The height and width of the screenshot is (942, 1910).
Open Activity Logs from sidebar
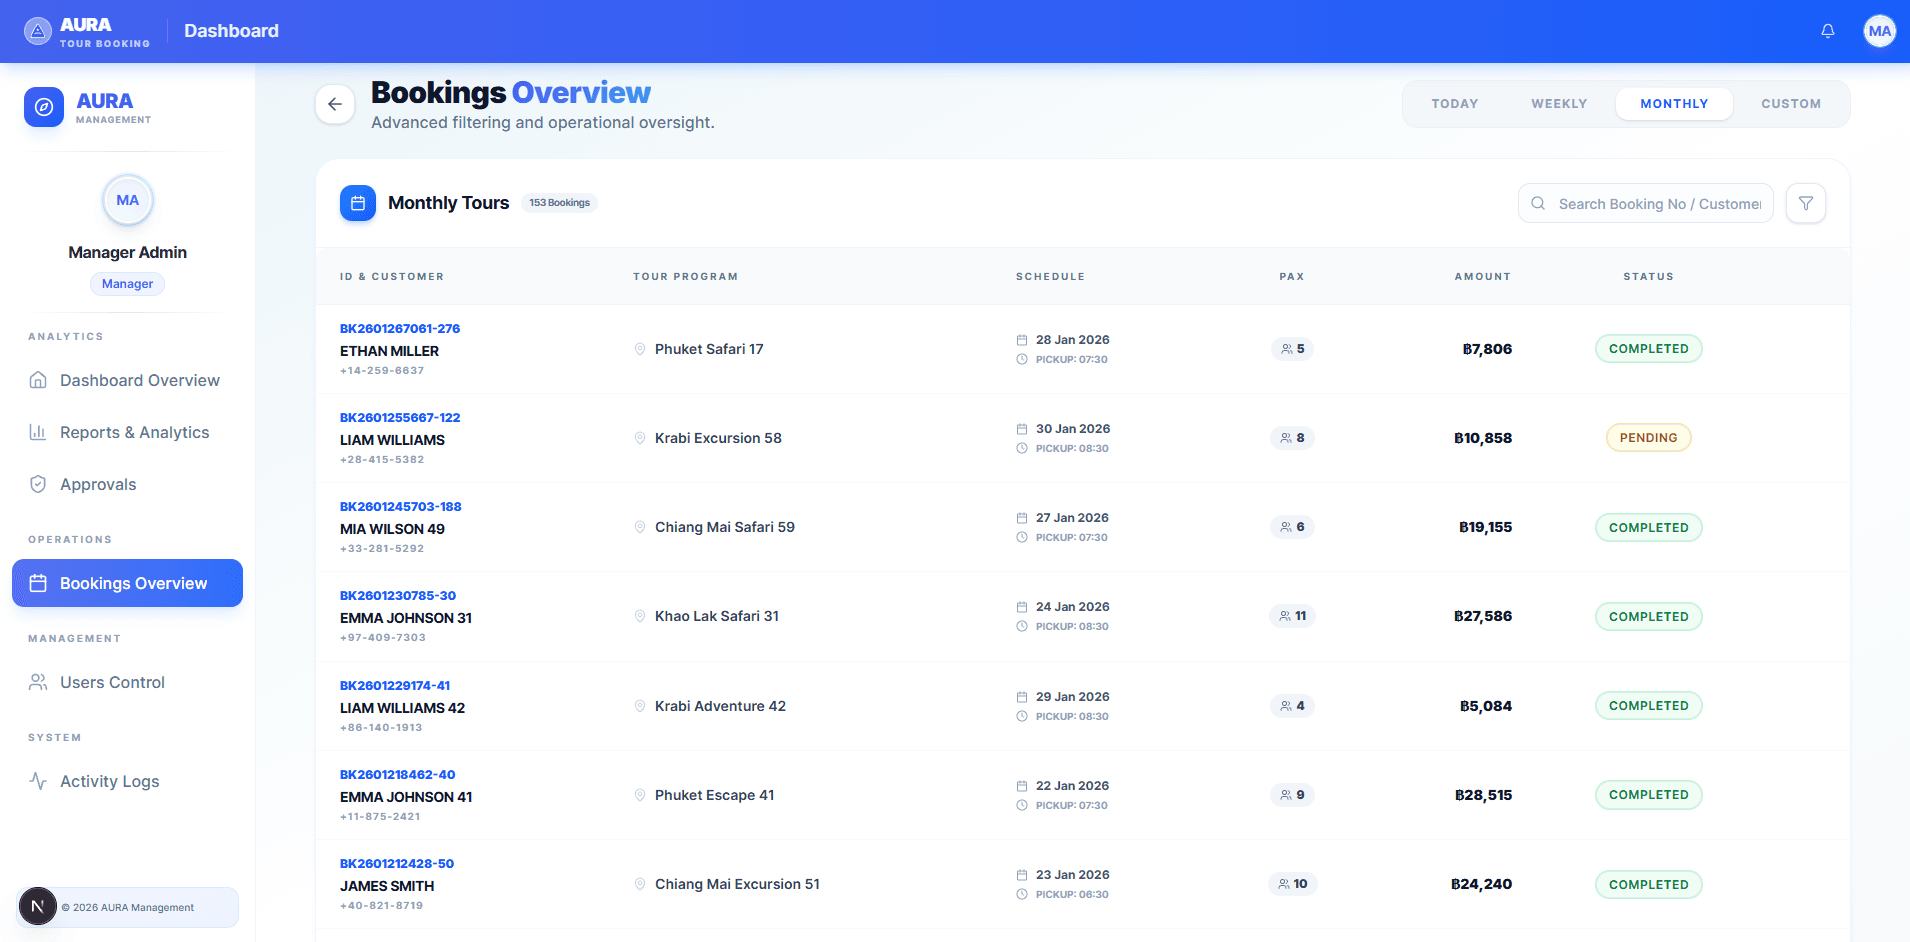(x=109, y=781)
